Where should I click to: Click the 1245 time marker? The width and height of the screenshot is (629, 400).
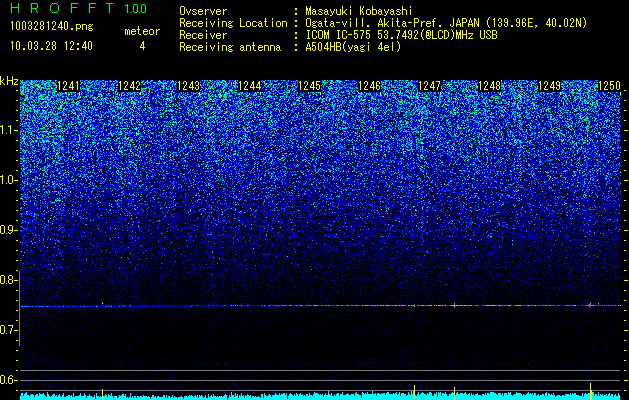pyautogui.click(x=310, y=86)
